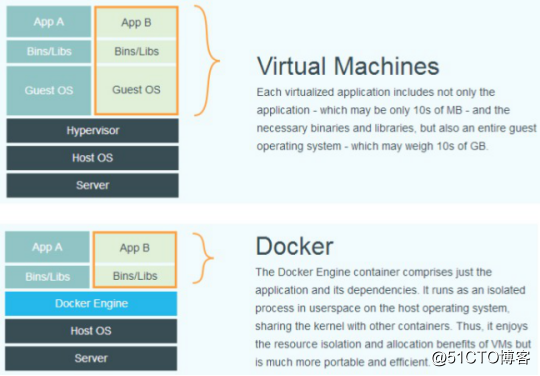Click line "necessary binaries and libraries, but also..."

(x=396, y=128)
